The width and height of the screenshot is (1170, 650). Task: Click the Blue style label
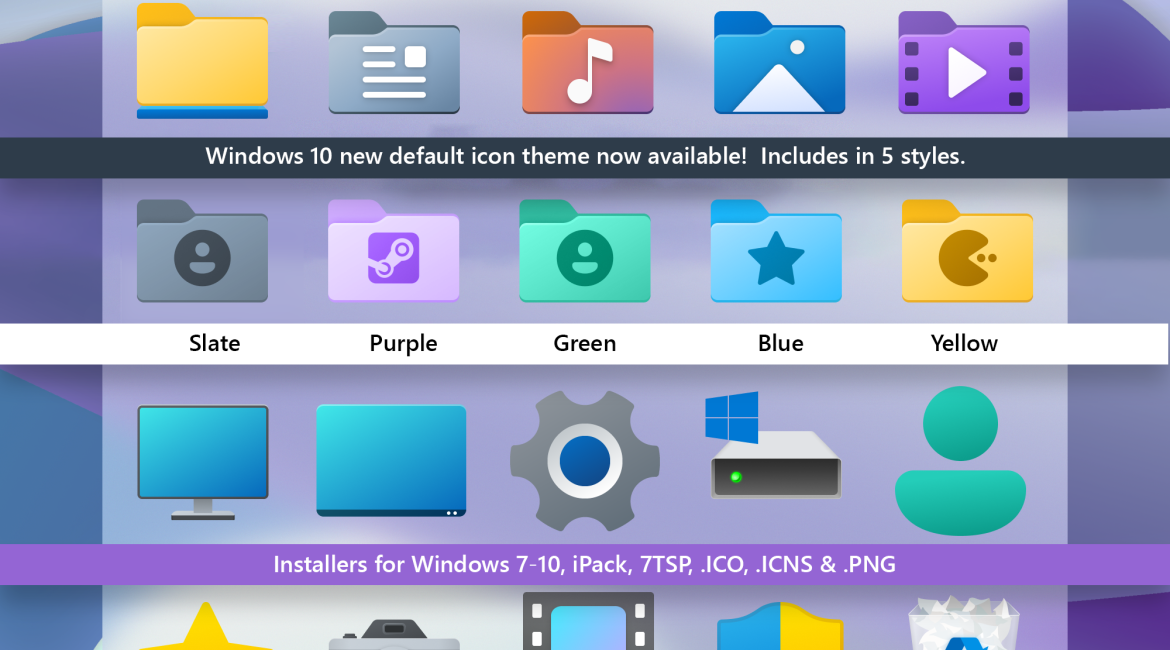(780, 343)
